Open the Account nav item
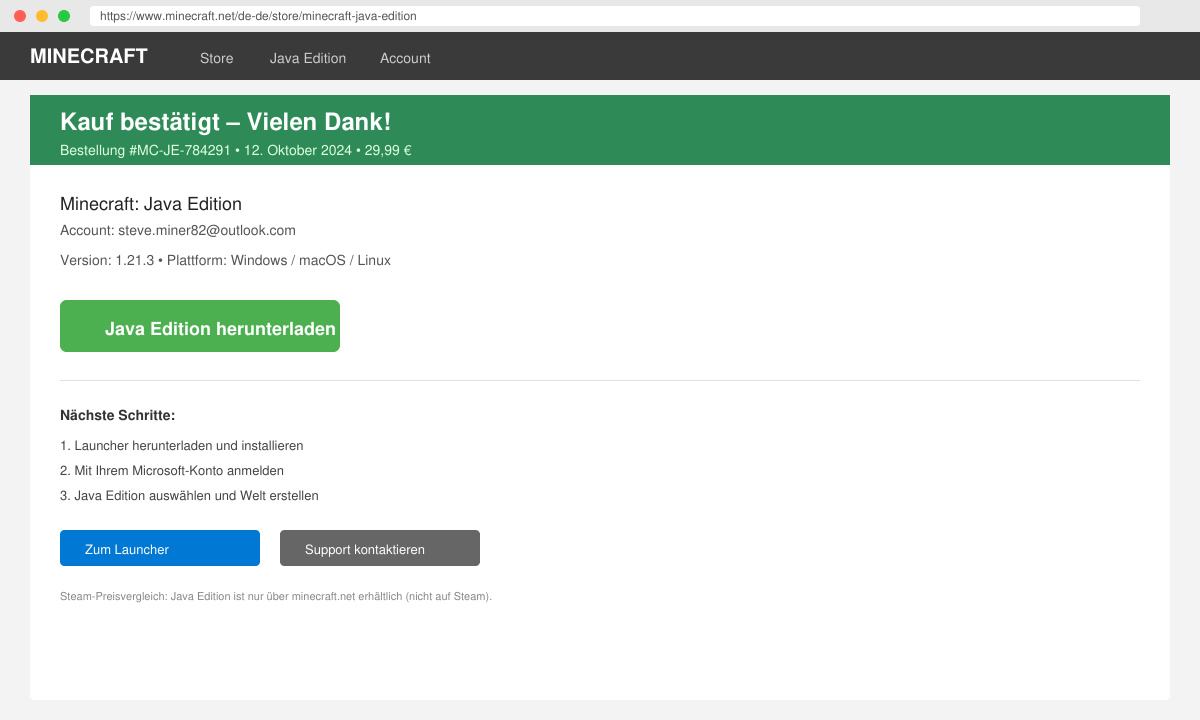1200x720 pixels. pos(405,58)
